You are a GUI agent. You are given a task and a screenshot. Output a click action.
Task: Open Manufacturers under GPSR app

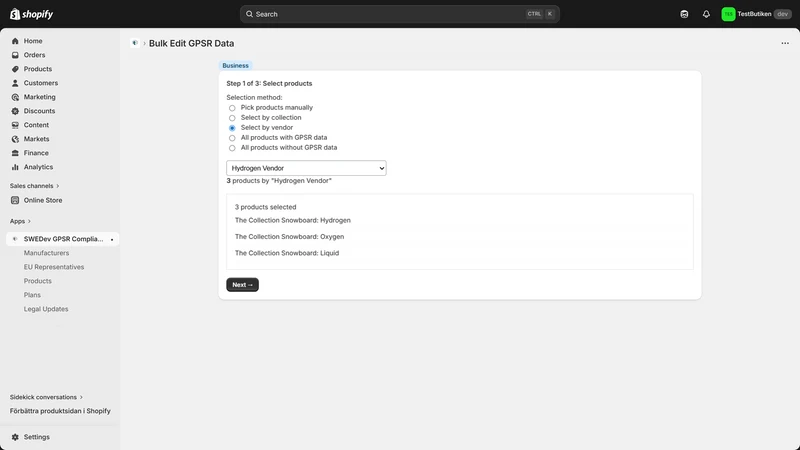(x=46, y=253)
